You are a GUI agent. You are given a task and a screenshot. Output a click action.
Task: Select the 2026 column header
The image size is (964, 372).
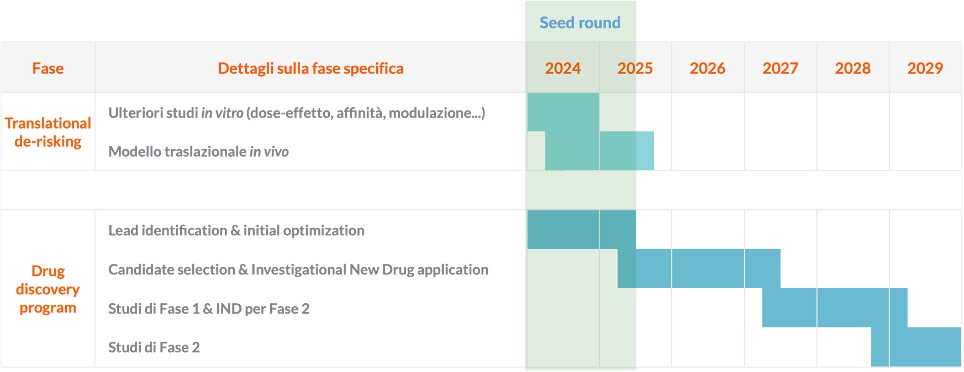pos(708,68)
